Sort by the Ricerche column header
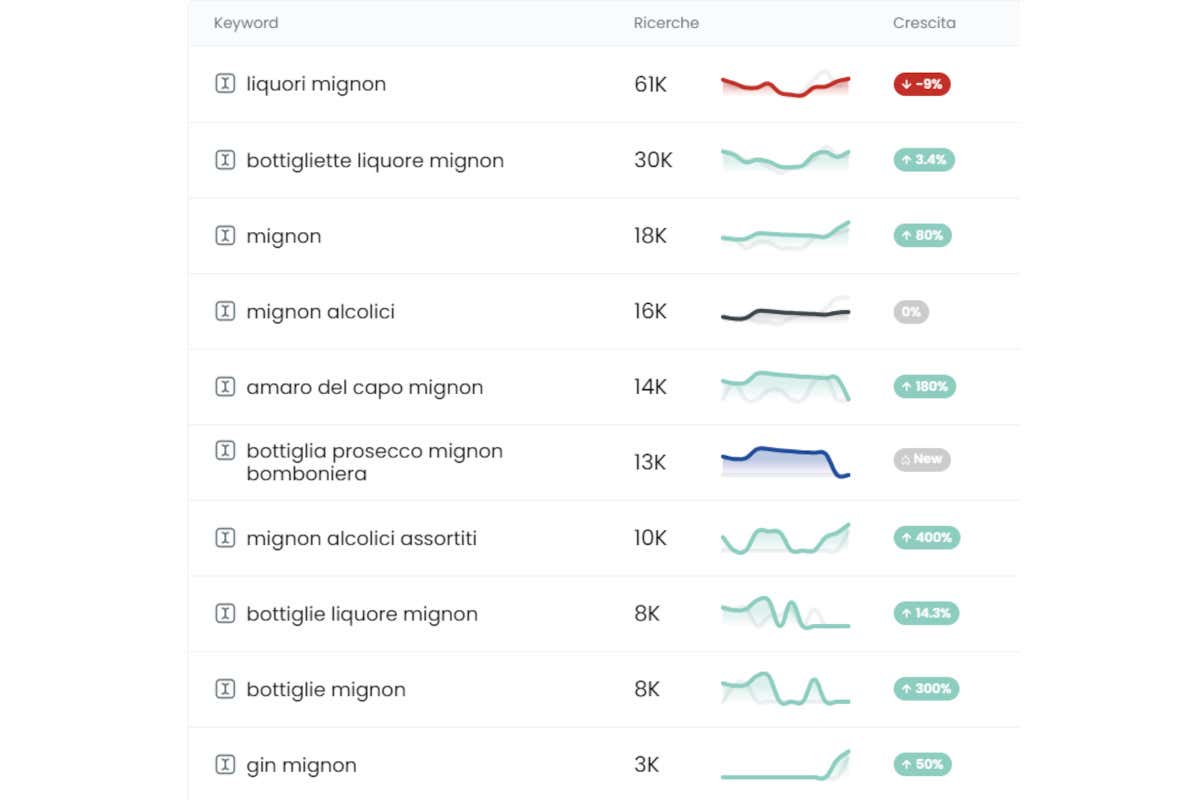1200x800 pixels. pyautogui.click(x=666, y=23)
